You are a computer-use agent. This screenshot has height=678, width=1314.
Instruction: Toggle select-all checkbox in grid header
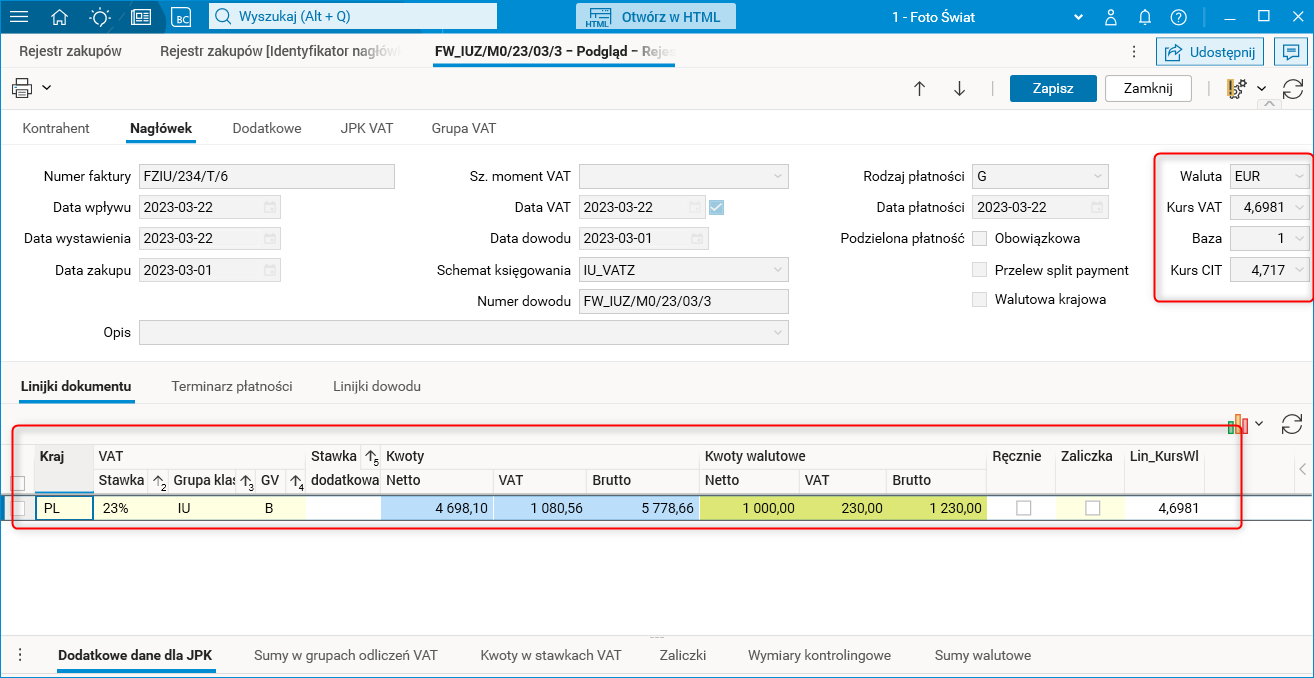tap(18, 483)
